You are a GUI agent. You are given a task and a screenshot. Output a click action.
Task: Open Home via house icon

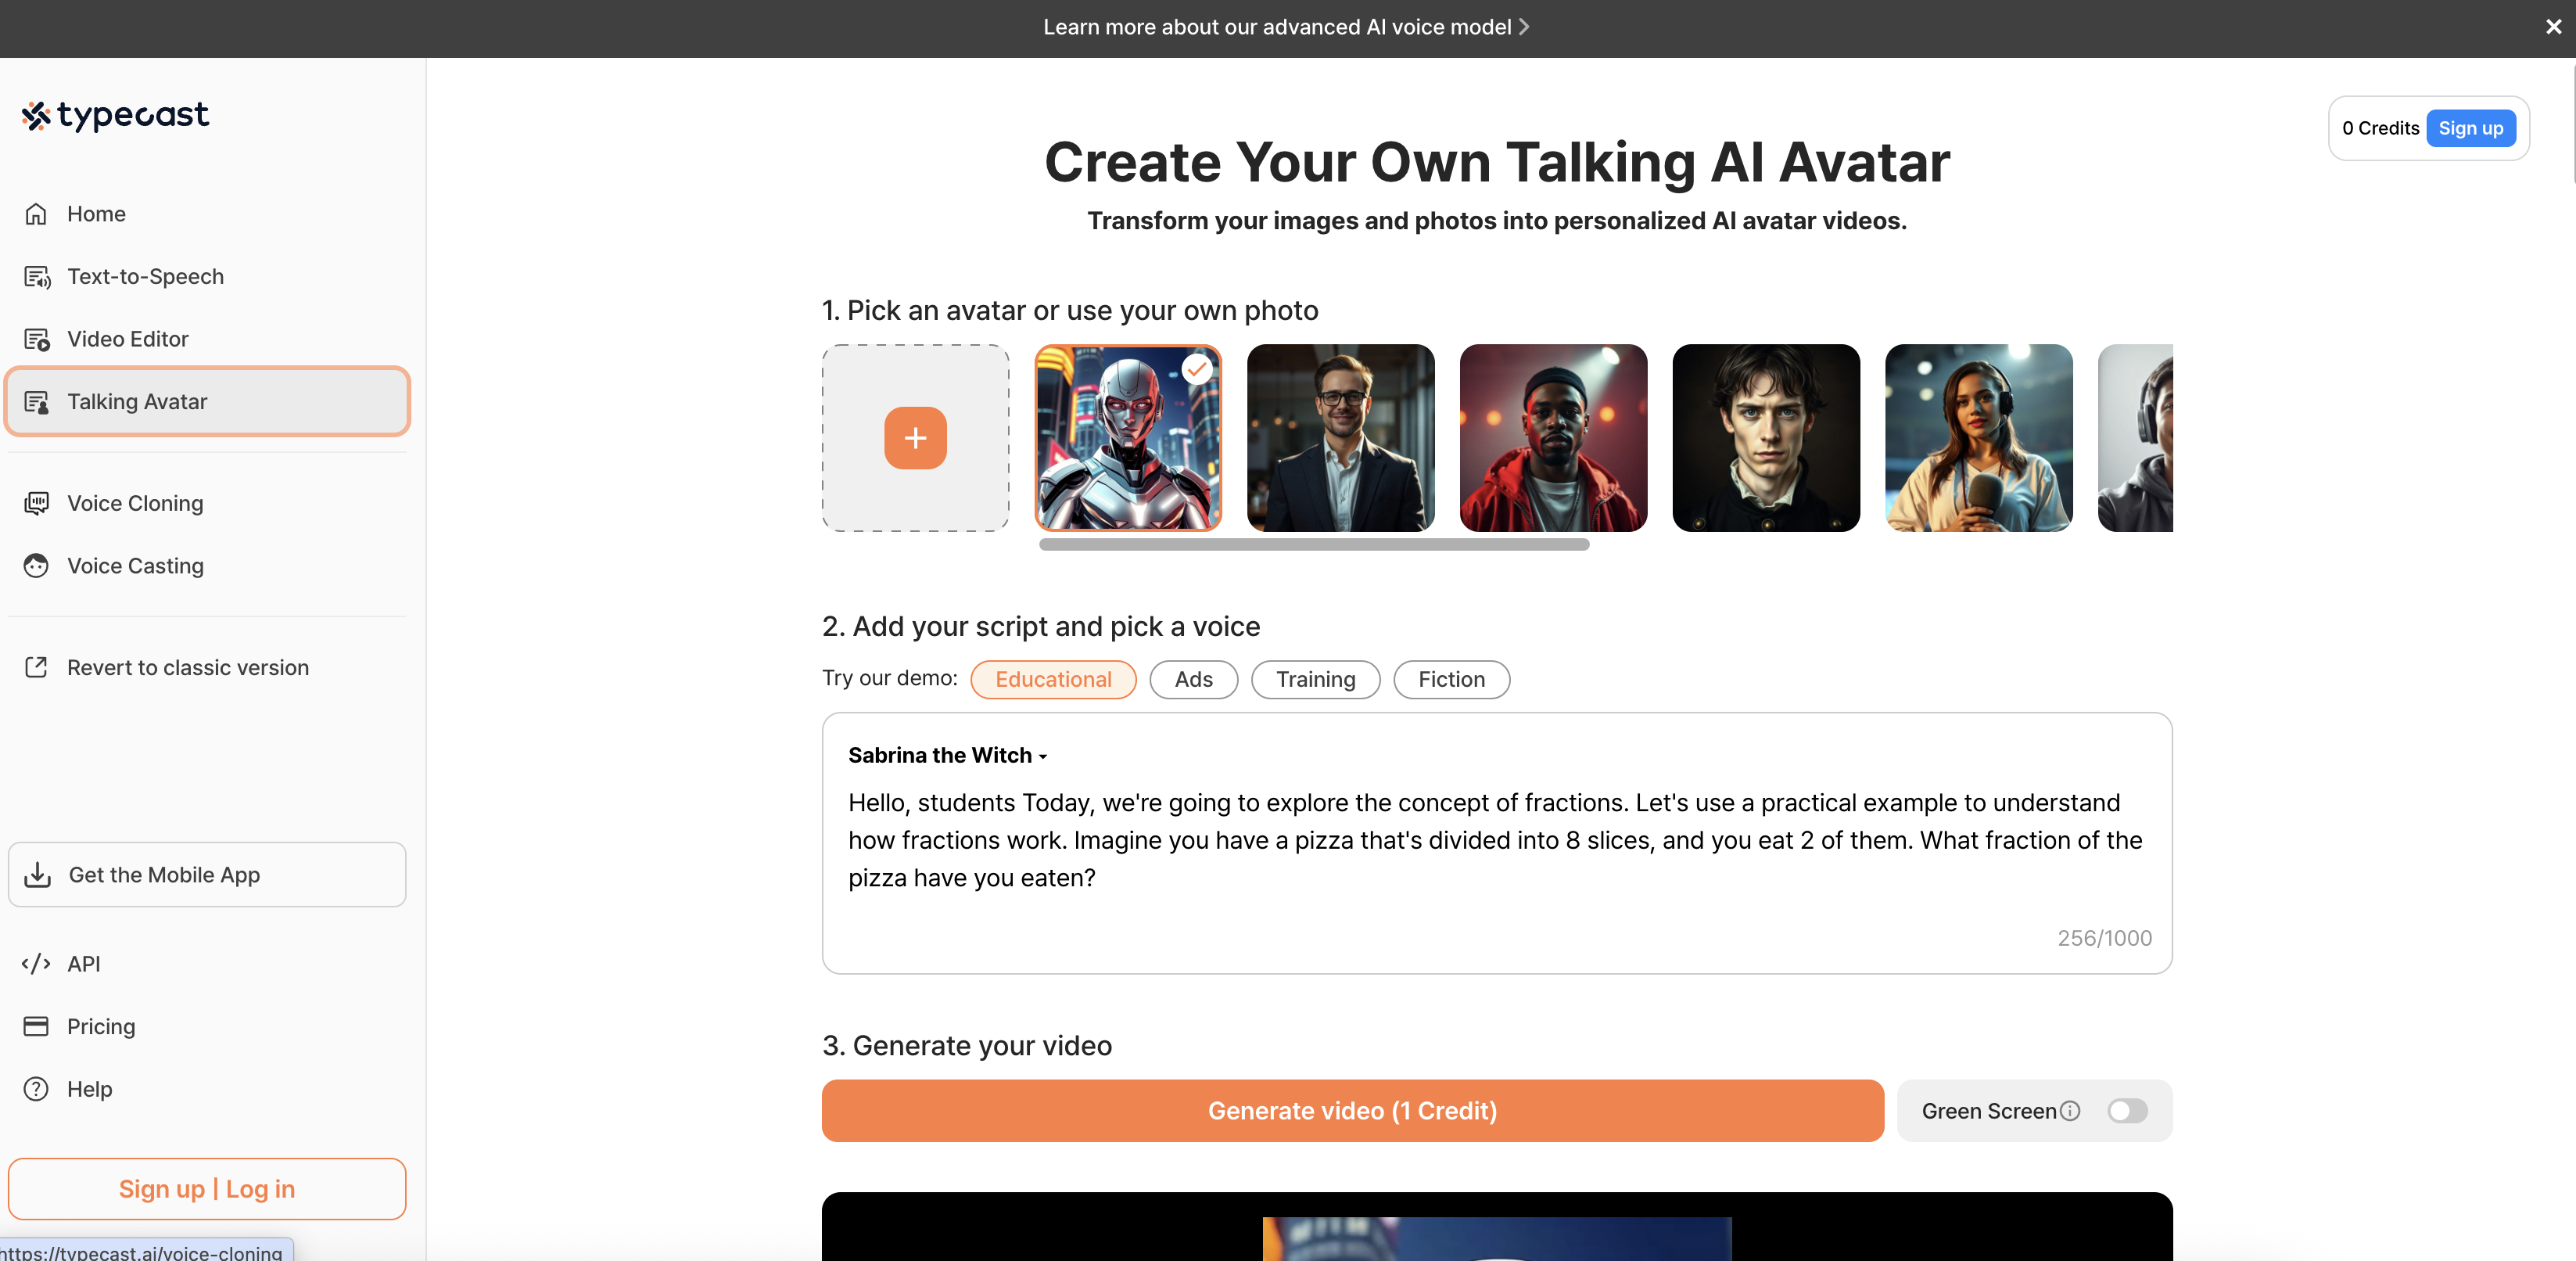click(x=36, y=214)
